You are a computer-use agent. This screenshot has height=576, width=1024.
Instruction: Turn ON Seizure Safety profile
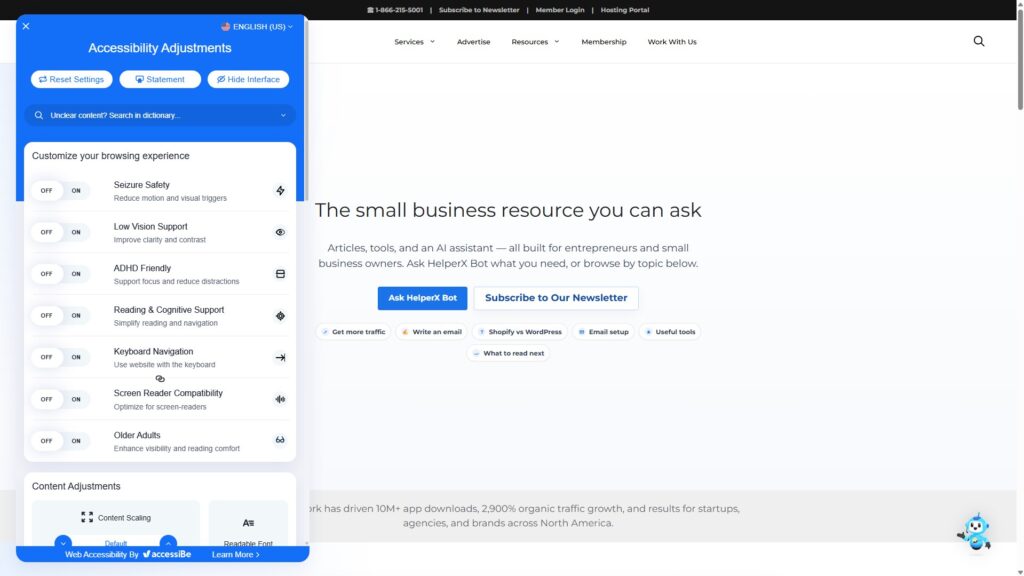click(76, 191)
